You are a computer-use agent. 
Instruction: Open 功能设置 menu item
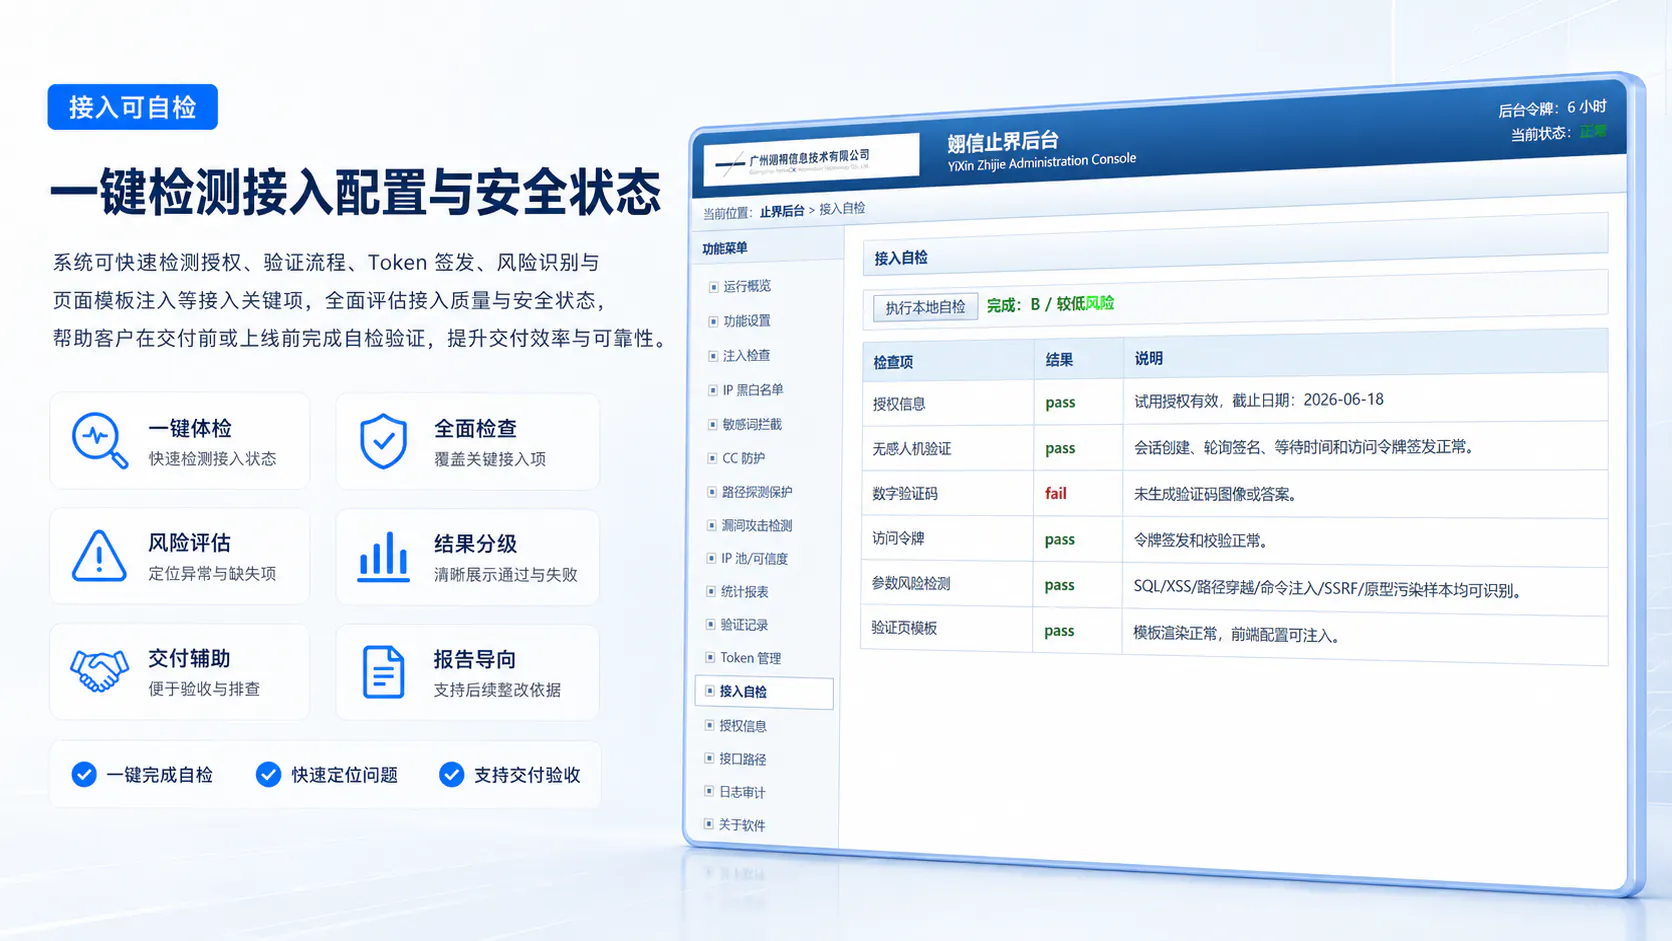point(747,321)
